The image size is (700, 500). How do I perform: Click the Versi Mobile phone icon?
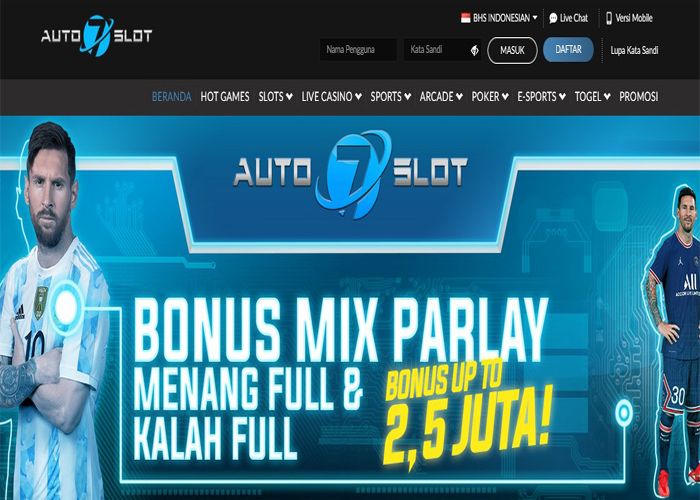(609, 18)
